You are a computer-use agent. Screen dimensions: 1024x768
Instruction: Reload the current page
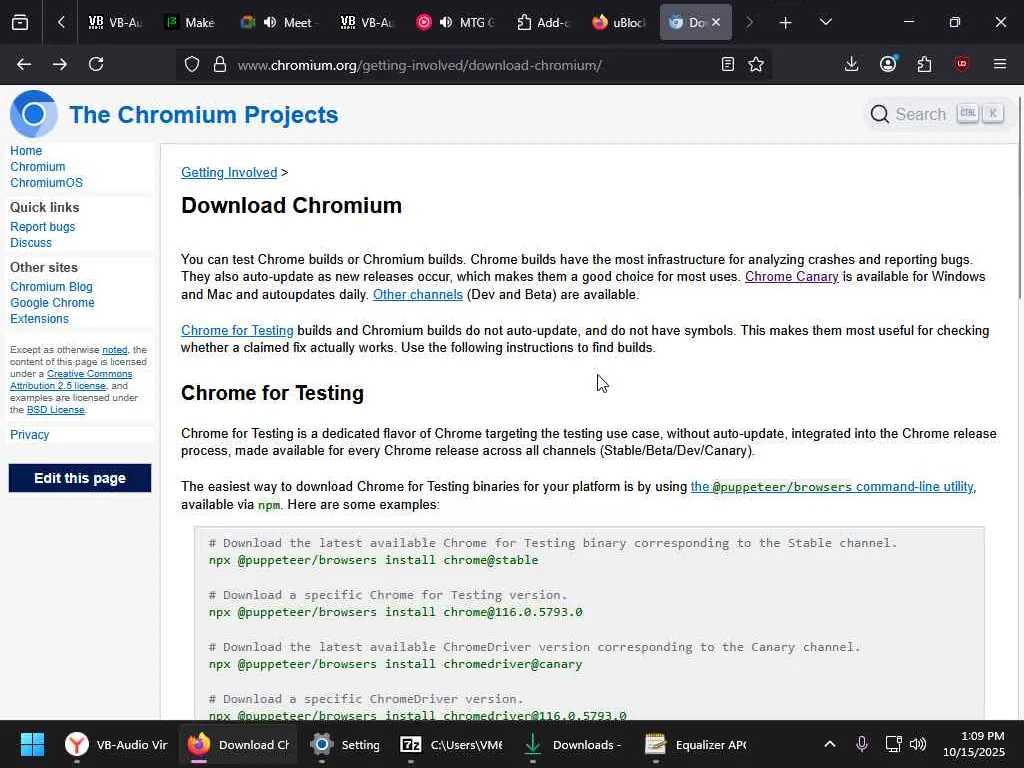point(96,64)
